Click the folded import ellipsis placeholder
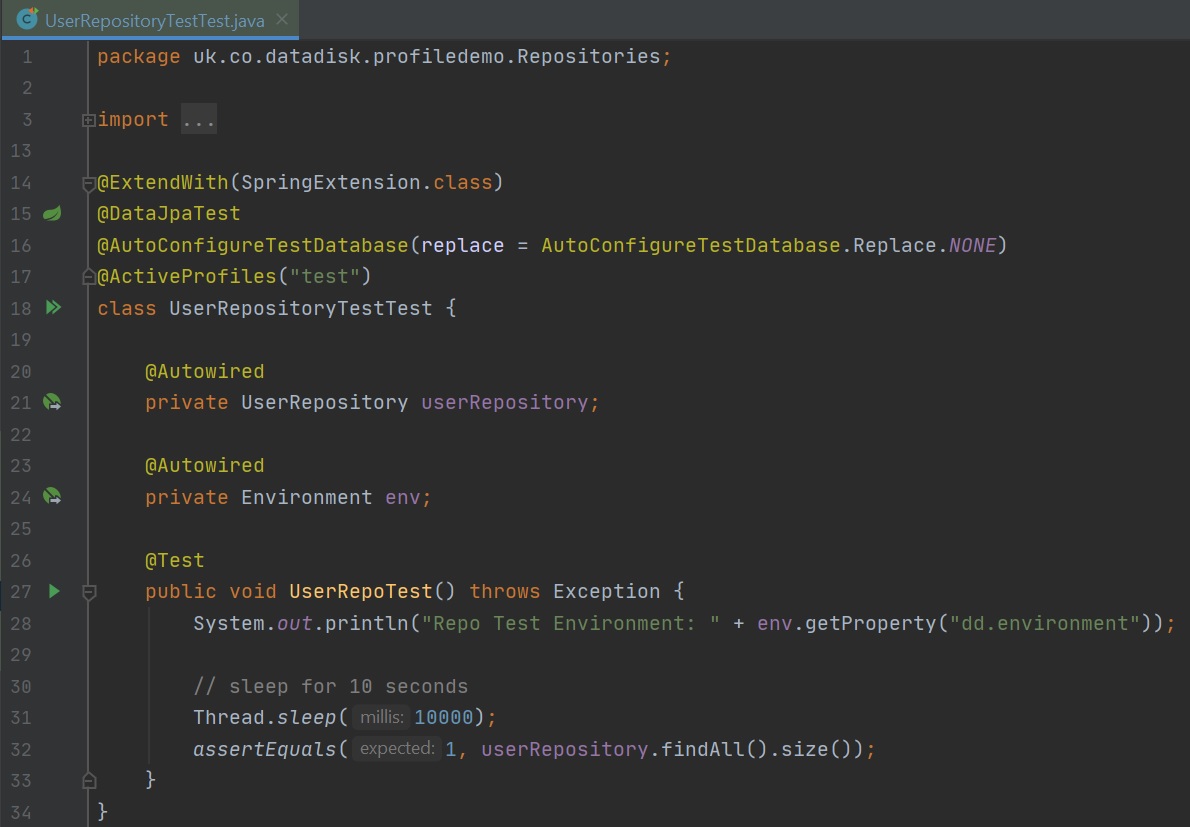1190x827 pixels. [x=199, y=120]
